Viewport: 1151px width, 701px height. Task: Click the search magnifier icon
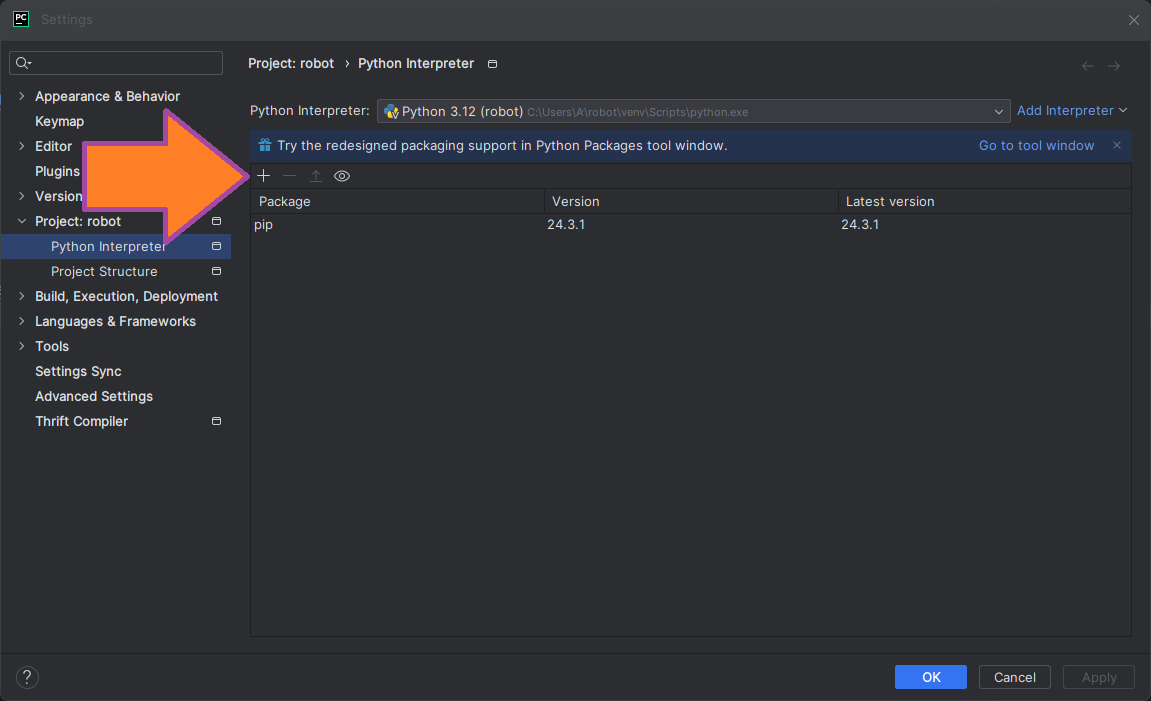coord(23,63)
